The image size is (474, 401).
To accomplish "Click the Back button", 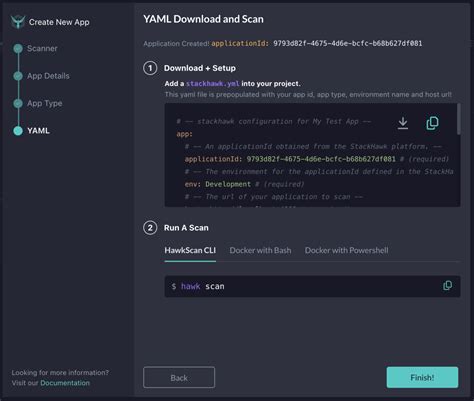I will tap(179, 377).
